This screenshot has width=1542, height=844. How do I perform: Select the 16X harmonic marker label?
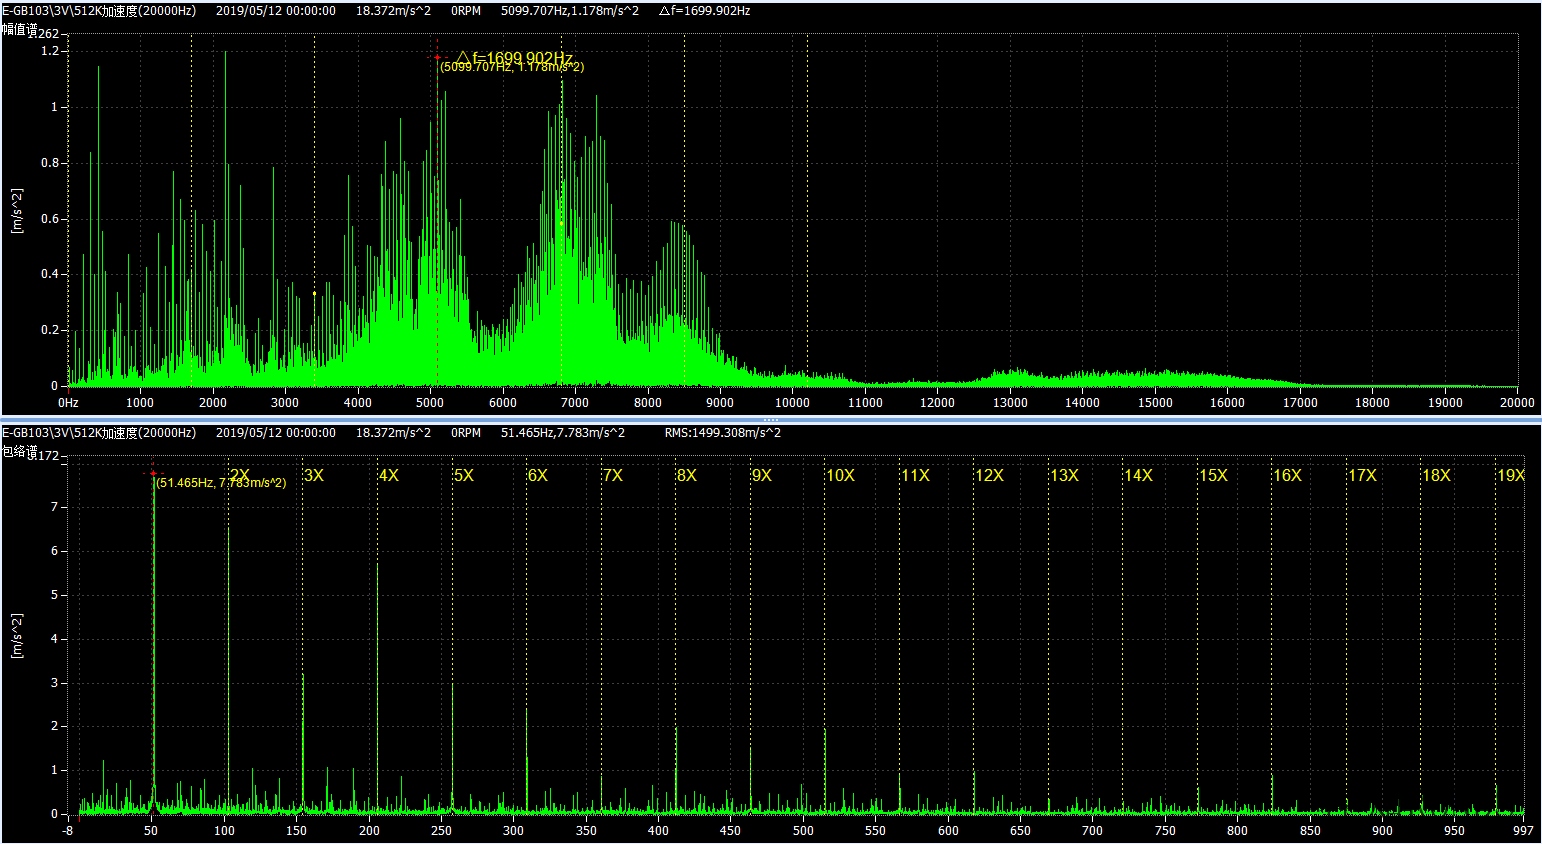tap(1287, 475)
